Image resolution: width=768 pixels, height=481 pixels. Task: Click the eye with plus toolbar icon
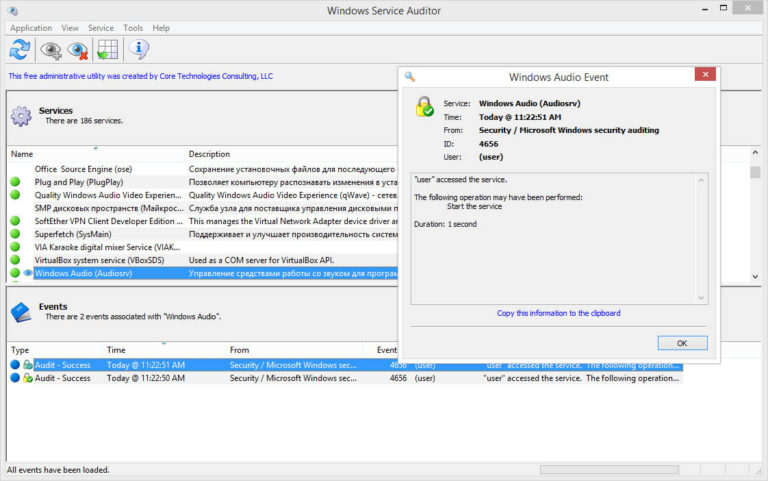[x=50, y=50]
